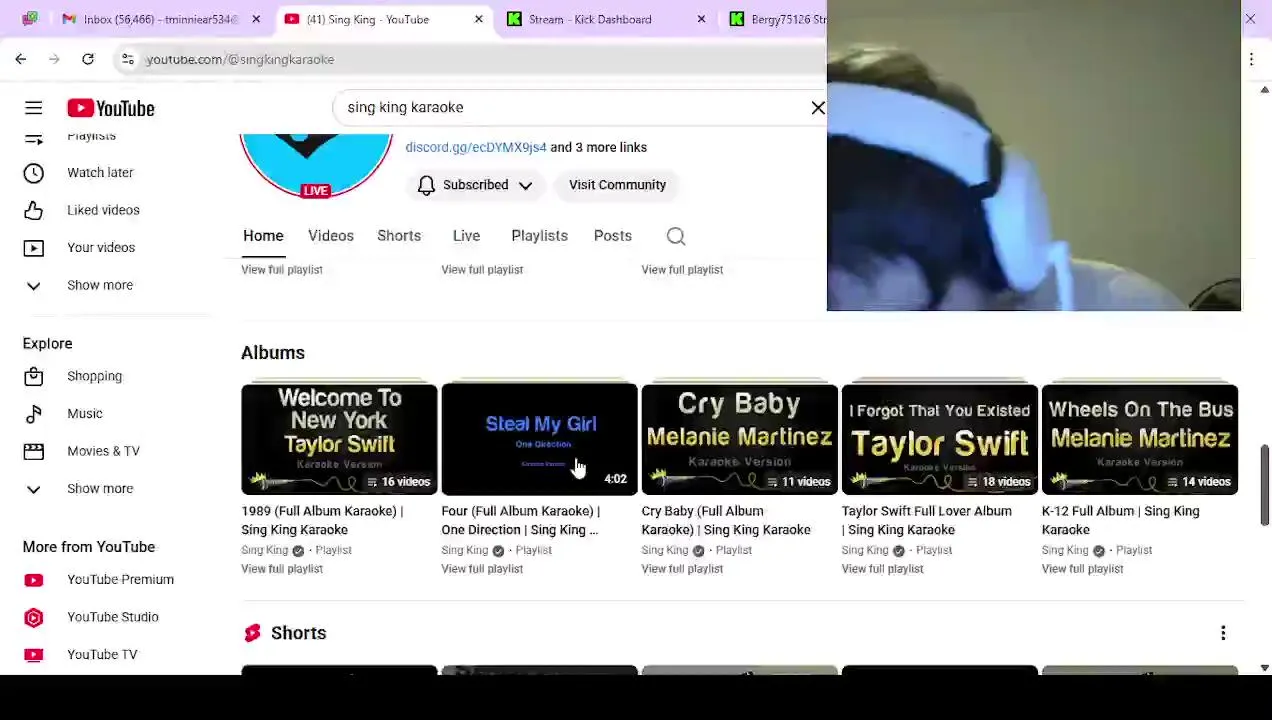Viewport: 1272px width, 720px height.
Task: Click Visit Community button
Action: click(617, 185)
